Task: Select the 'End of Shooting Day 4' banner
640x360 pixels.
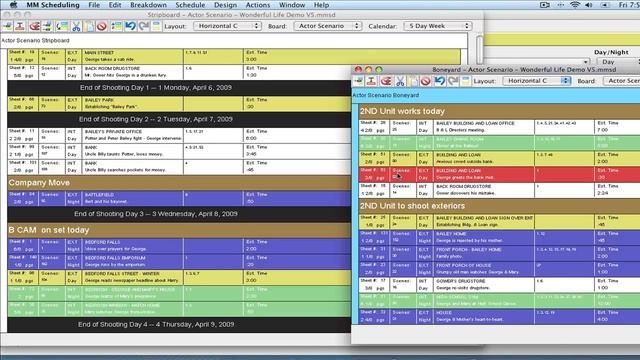Action: [179, 324]
